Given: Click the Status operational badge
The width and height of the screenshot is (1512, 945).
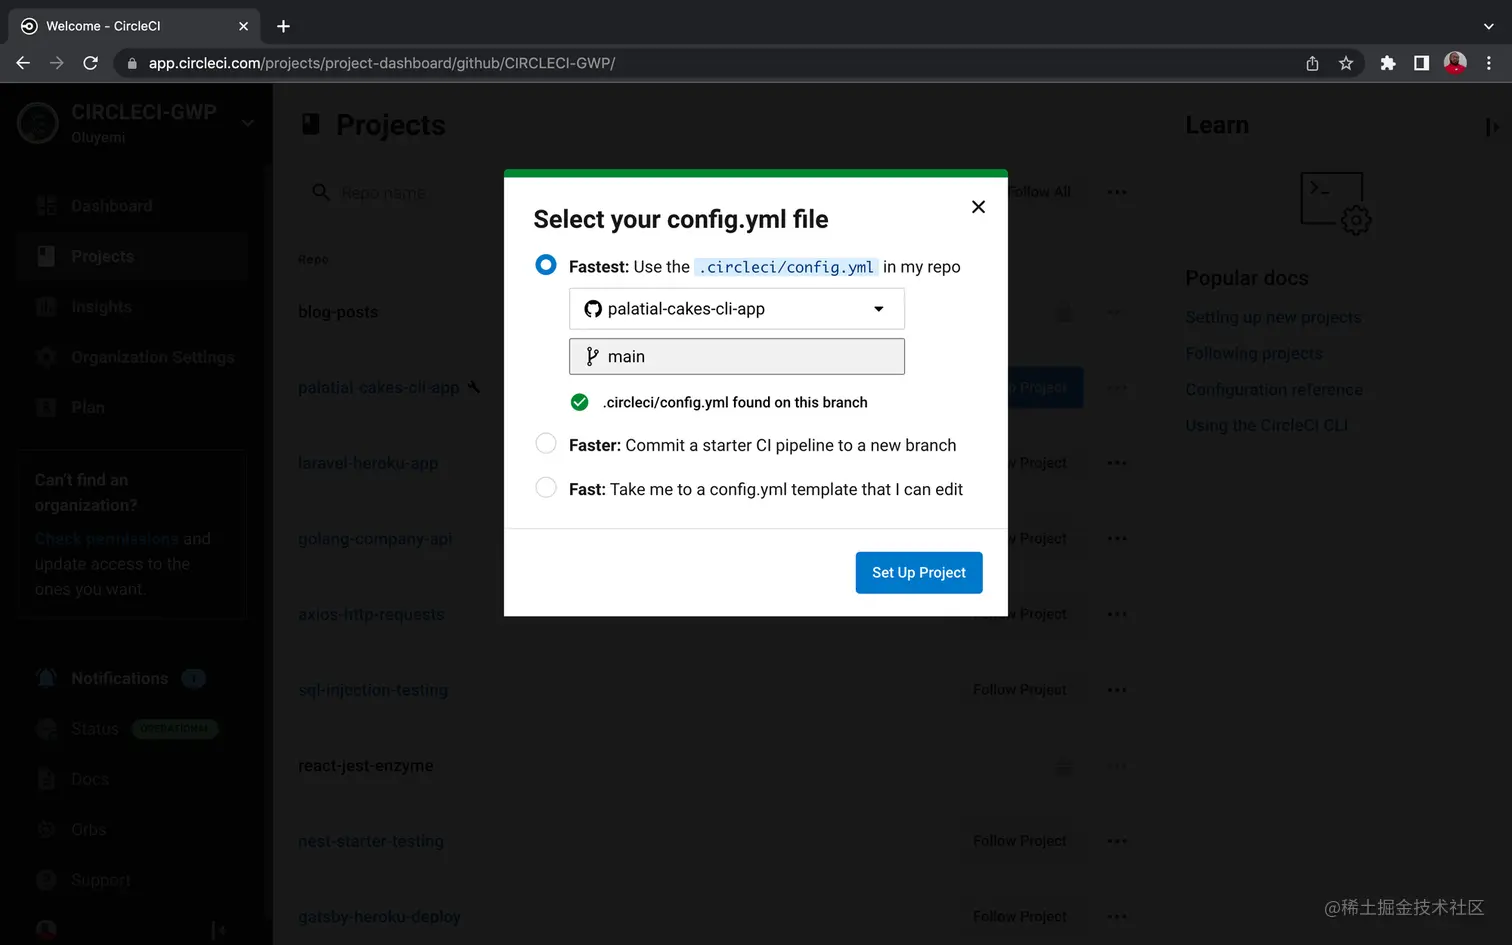Looking at the screenshot, I should click(x=175, y=728).
